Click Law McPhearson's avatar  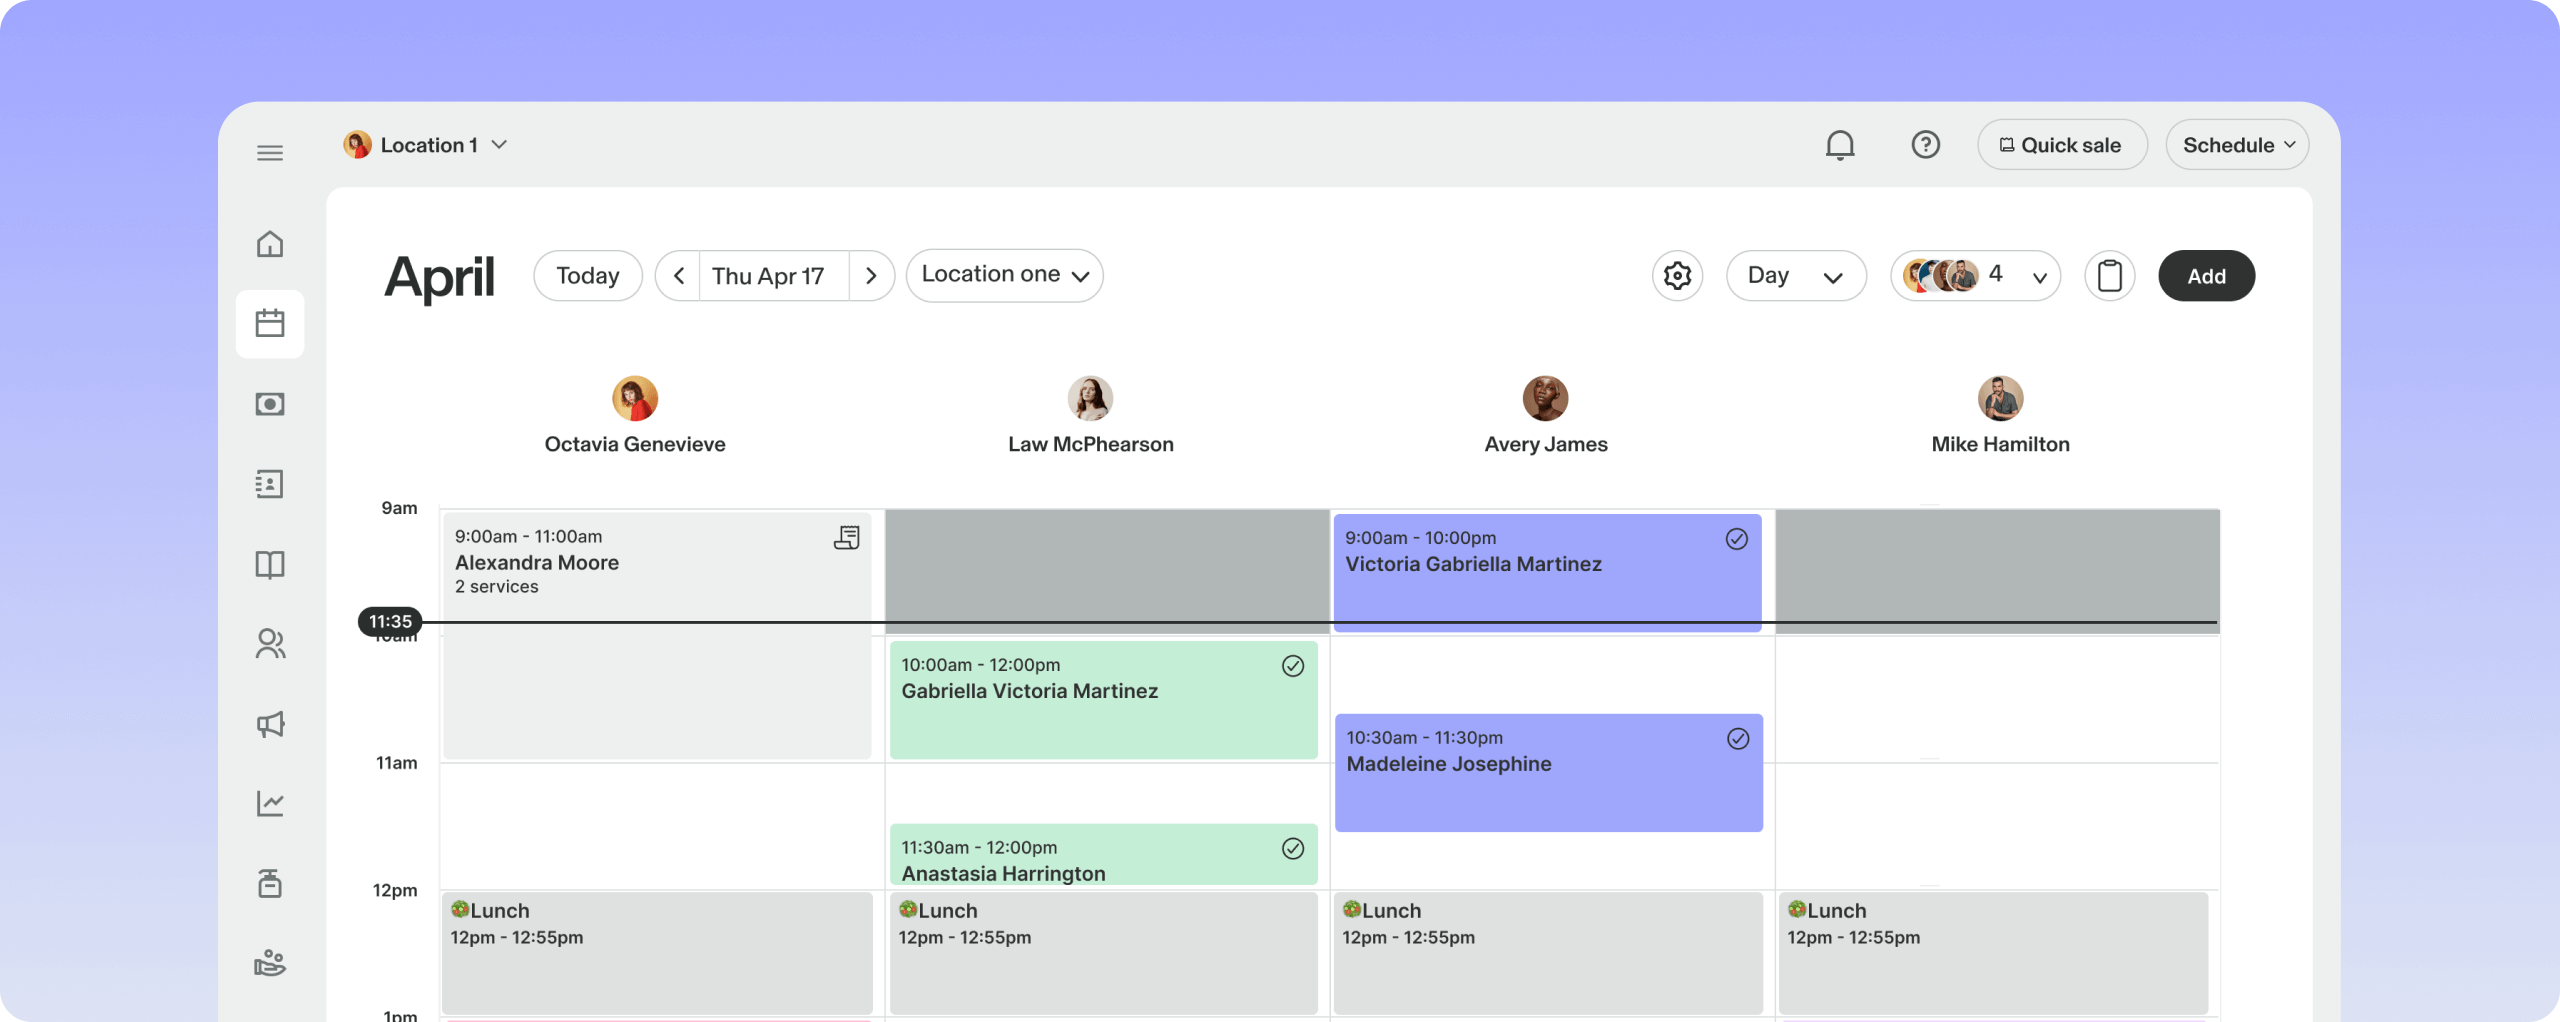[1090, 398]
